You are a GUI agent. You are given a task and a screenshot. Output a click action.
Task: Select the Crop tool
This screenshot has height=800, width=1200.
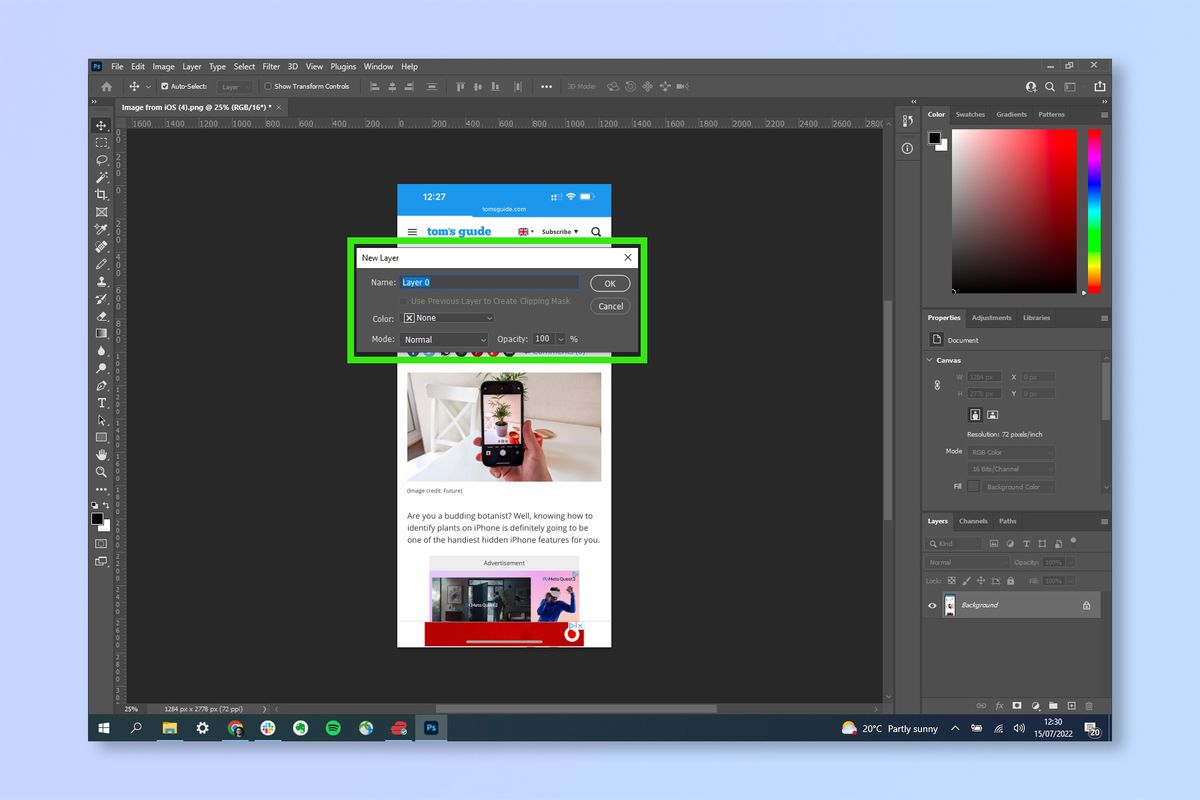[101, 193]
